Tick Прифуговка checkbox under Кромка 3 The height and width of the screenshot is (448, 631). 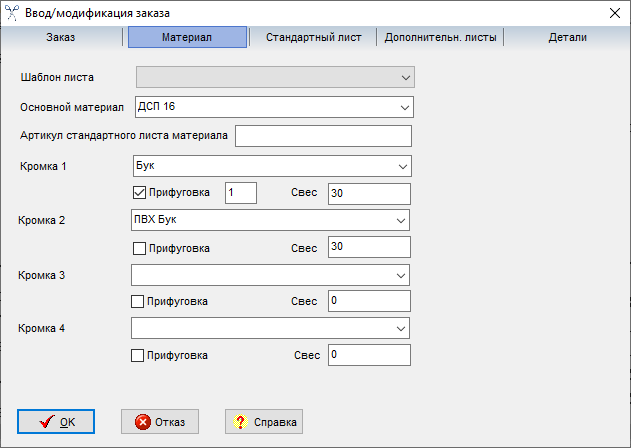click(x=139, y=301)
